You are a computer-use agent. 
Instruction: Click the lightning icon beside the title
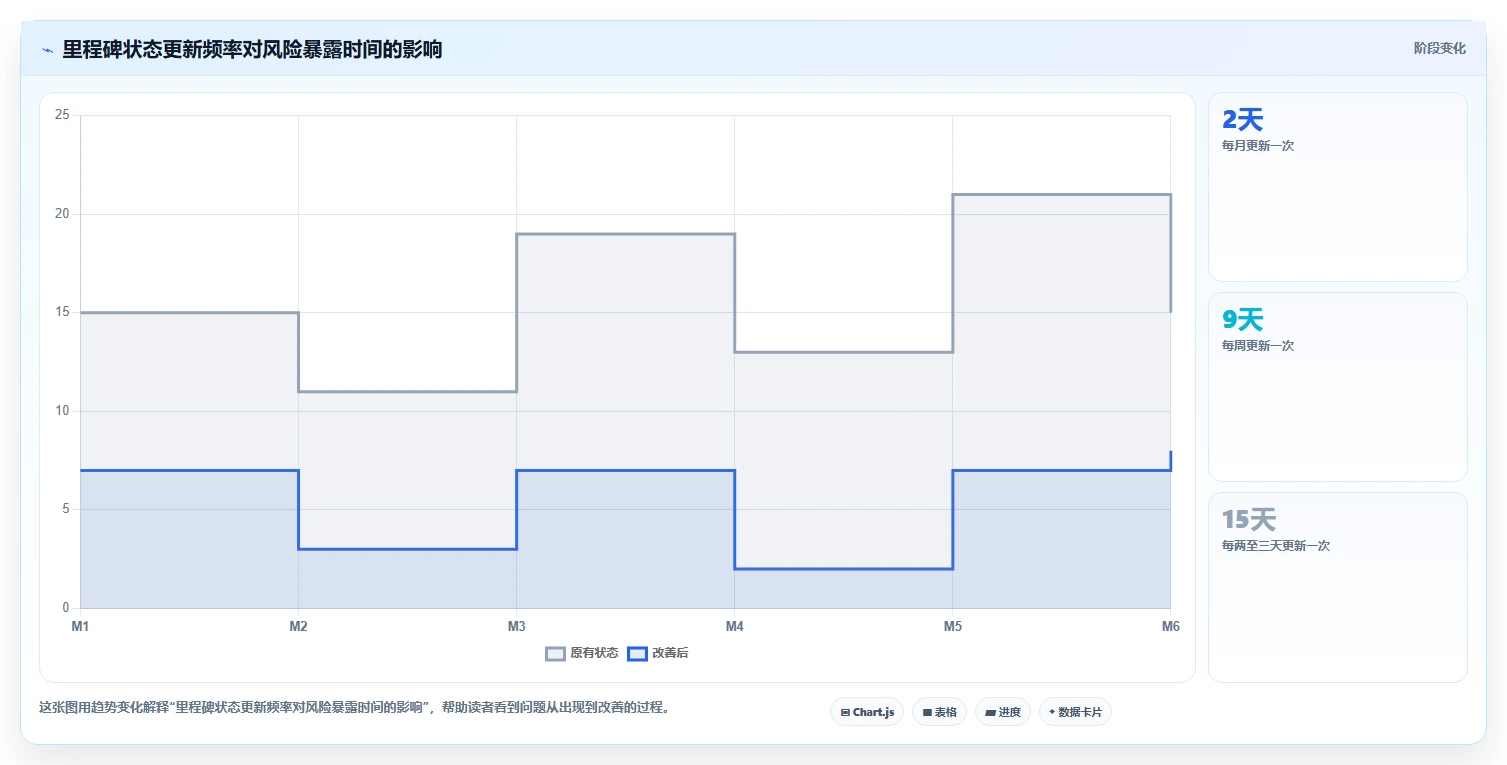point(48,50)
